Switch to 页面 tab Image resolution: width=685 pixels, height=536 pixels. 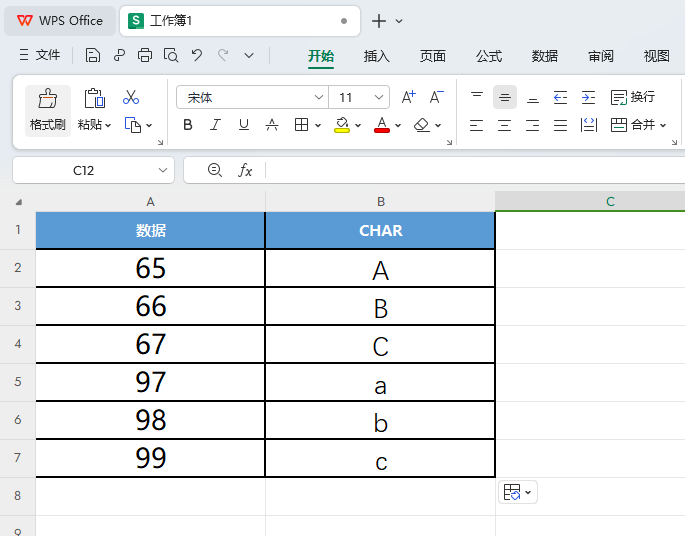click(432, 56)
